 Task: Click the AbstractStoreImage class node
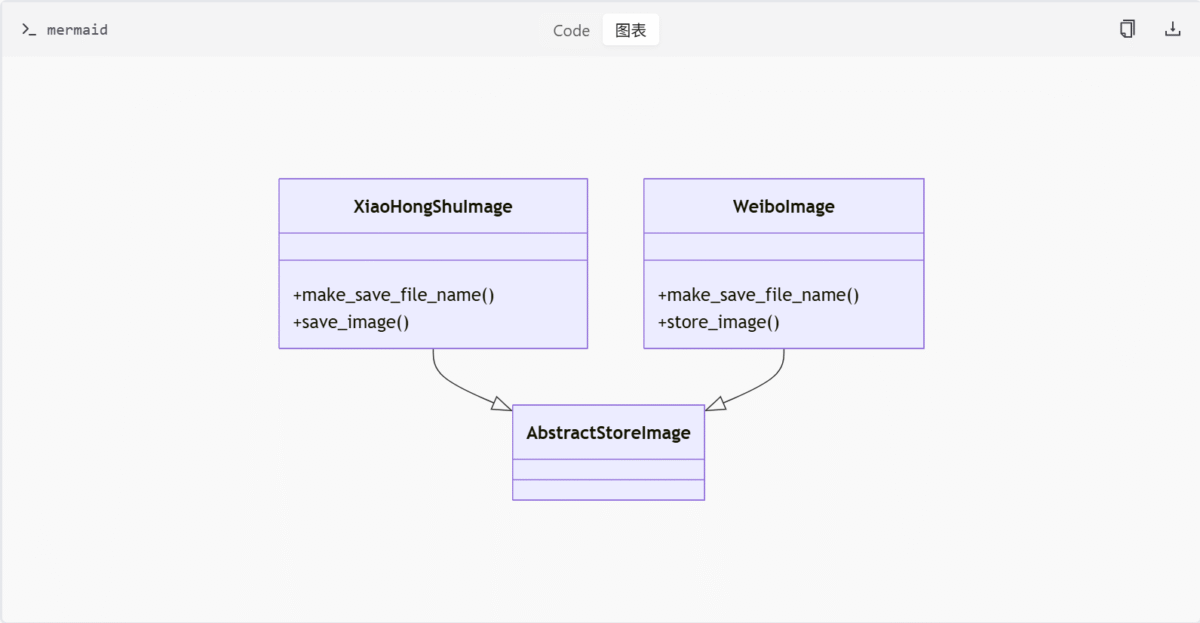(x=608, y=452)
